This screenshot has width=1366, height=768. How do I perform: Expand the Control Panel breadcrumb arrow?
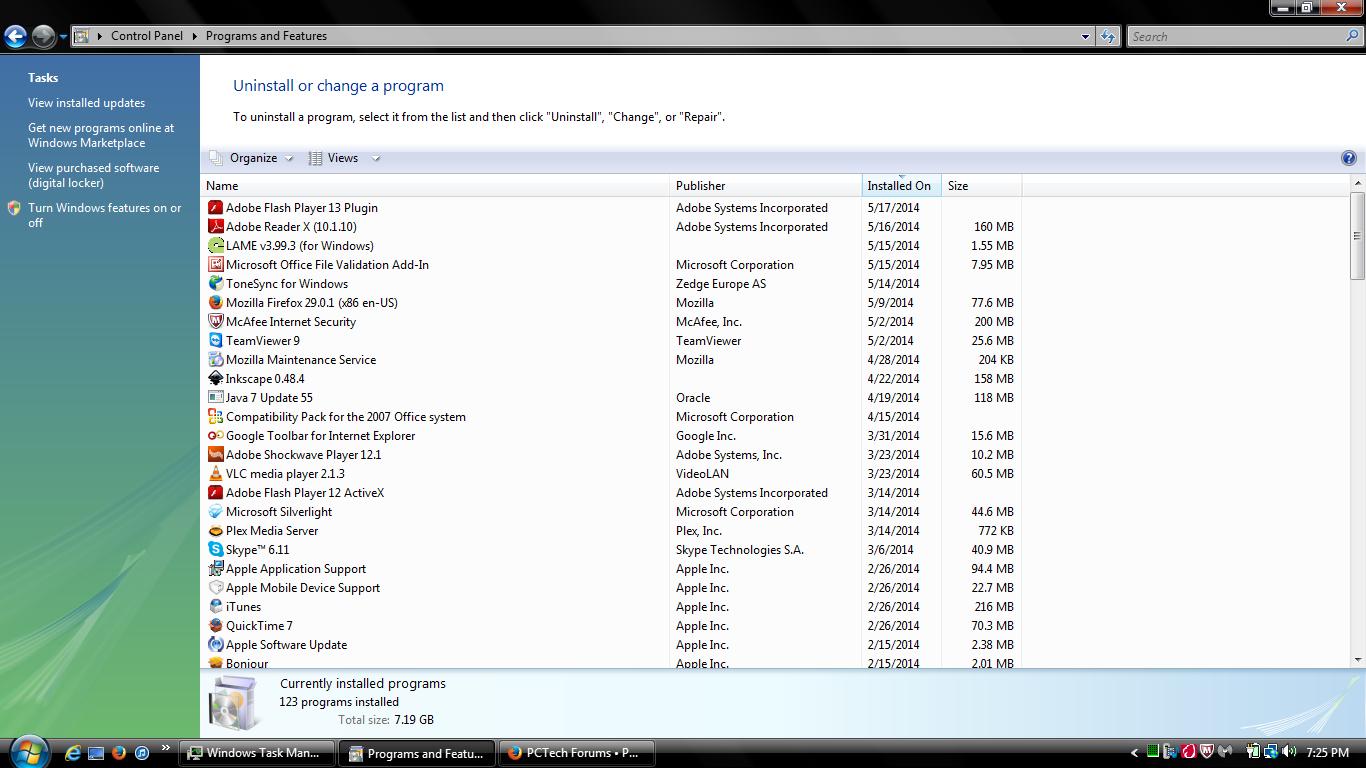coord(195,36)
